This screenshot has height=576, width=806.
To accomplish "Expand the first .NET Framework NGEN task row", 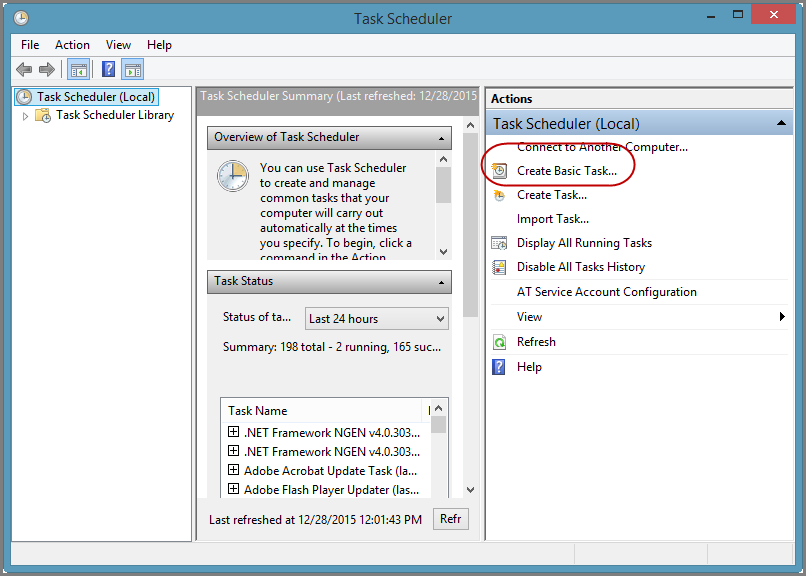I will coord(233,432).
